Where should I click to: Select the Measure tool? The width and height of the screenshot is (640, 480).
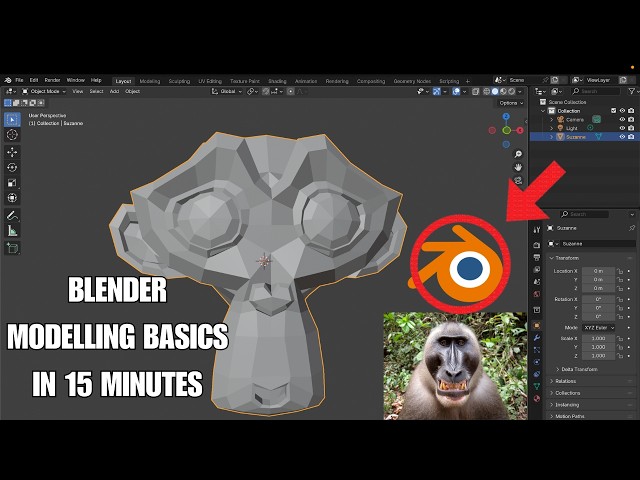pyautogui.click(x=12, y=231)
